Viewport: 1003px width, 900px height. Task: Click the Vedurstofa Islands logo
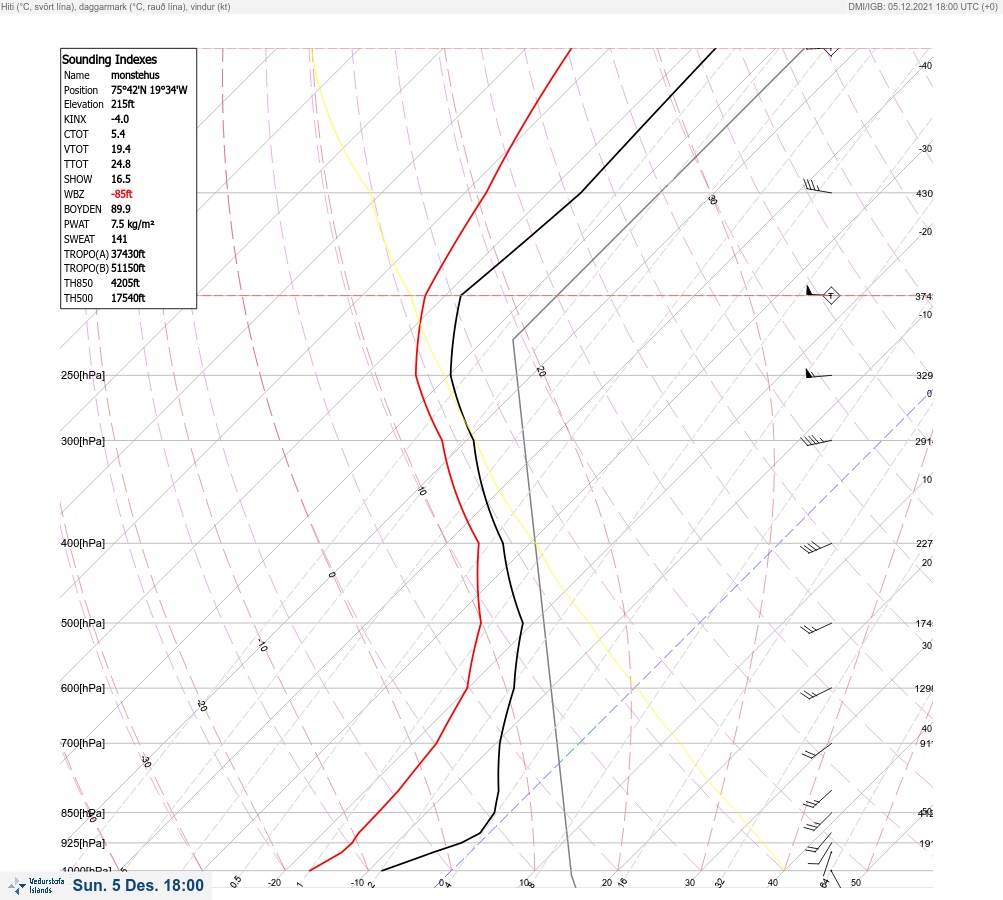[36, 885]
